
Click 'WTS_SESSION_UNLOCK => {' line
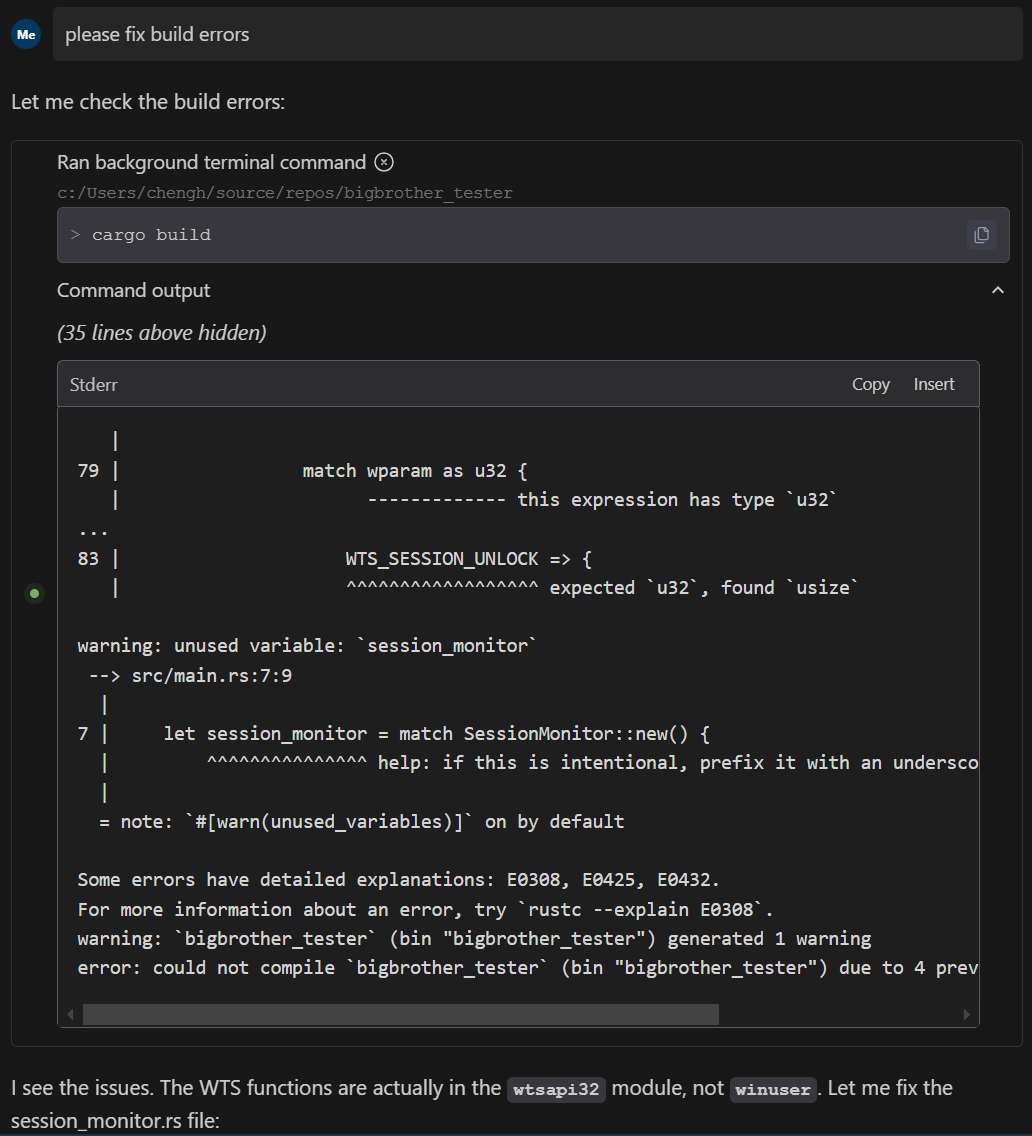tap(469, 559)
